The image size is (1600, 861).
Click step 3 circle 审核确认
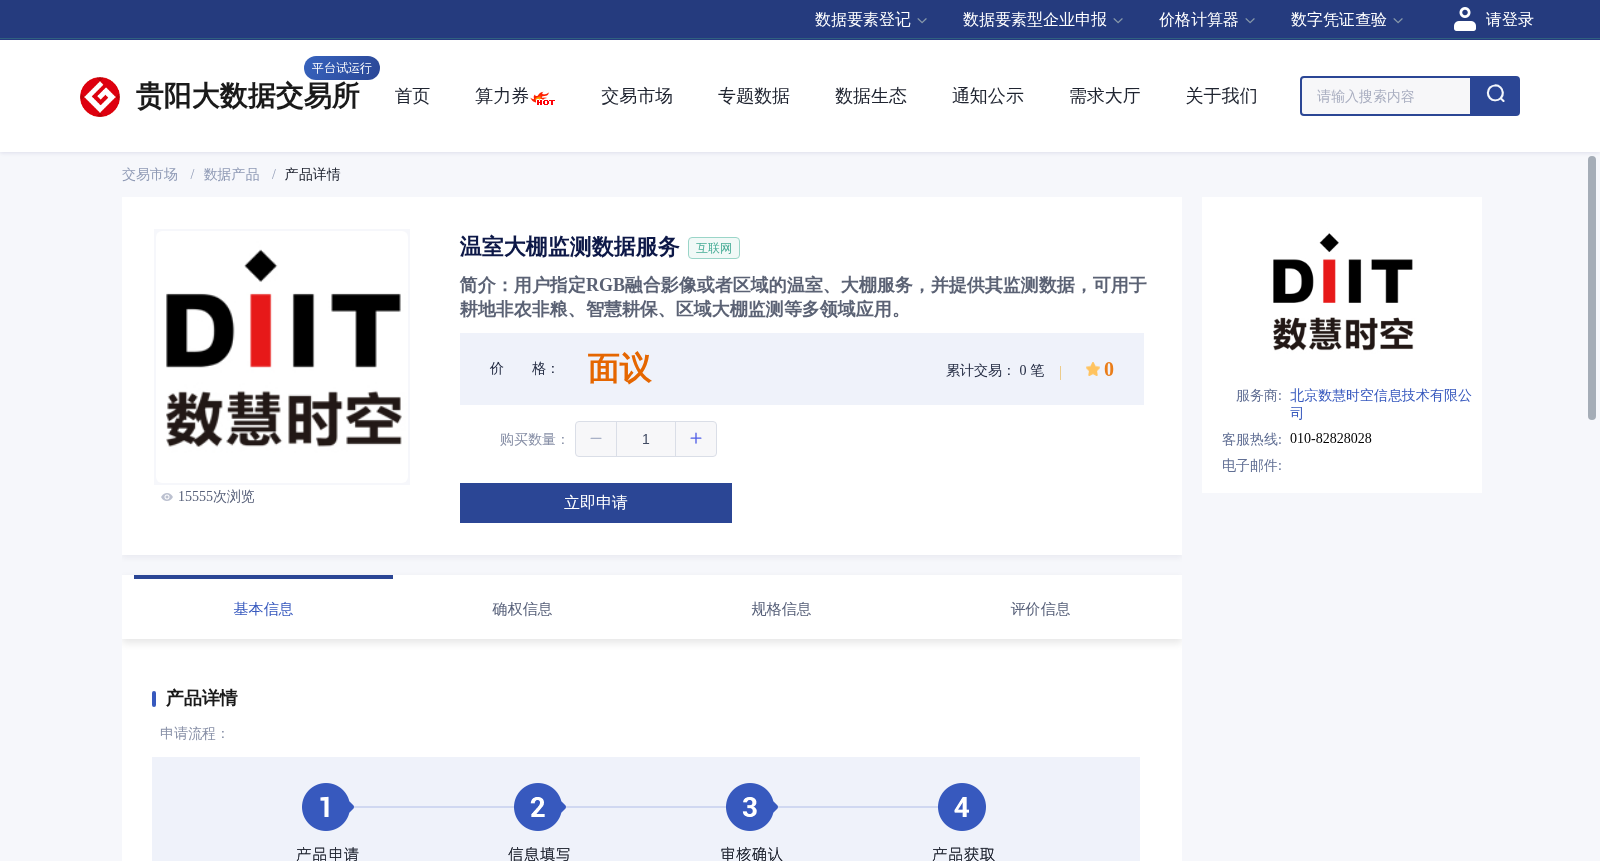[750, 807]
